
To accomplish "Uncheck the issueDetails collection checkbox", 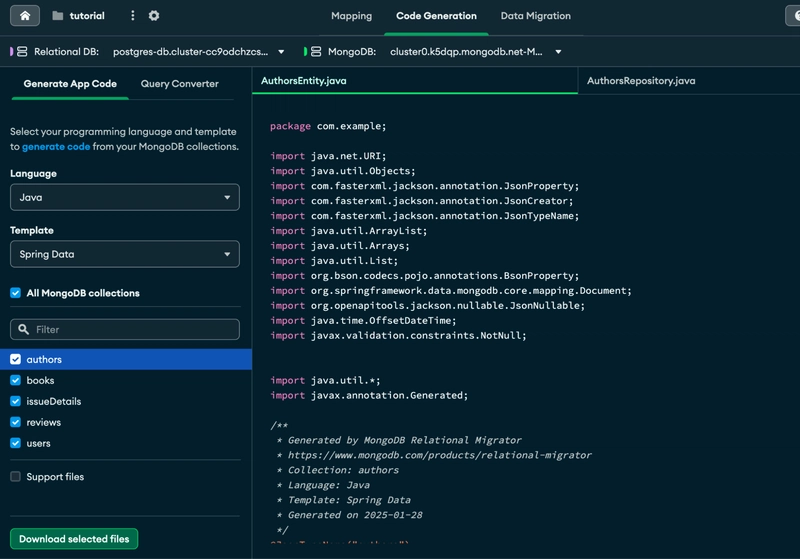I will click(x=15, y=401).
